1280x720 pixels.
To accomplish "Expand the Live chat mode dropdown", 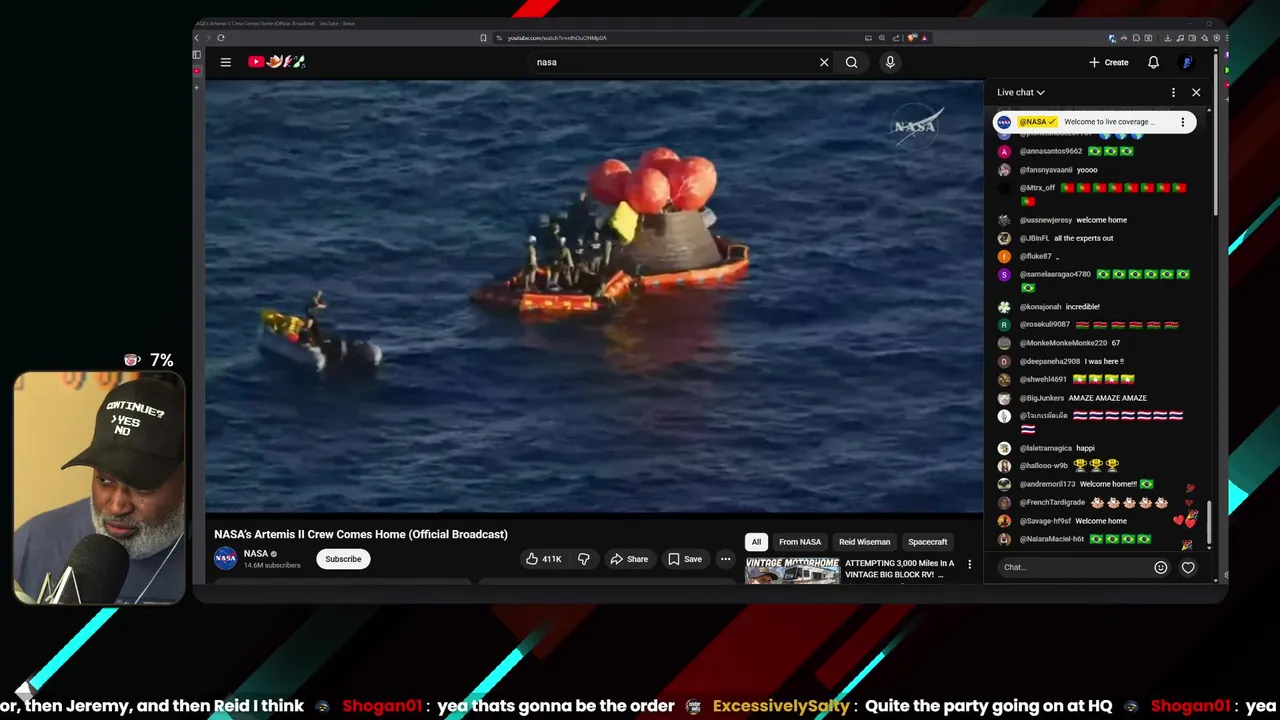I will tap(1021, 92).
